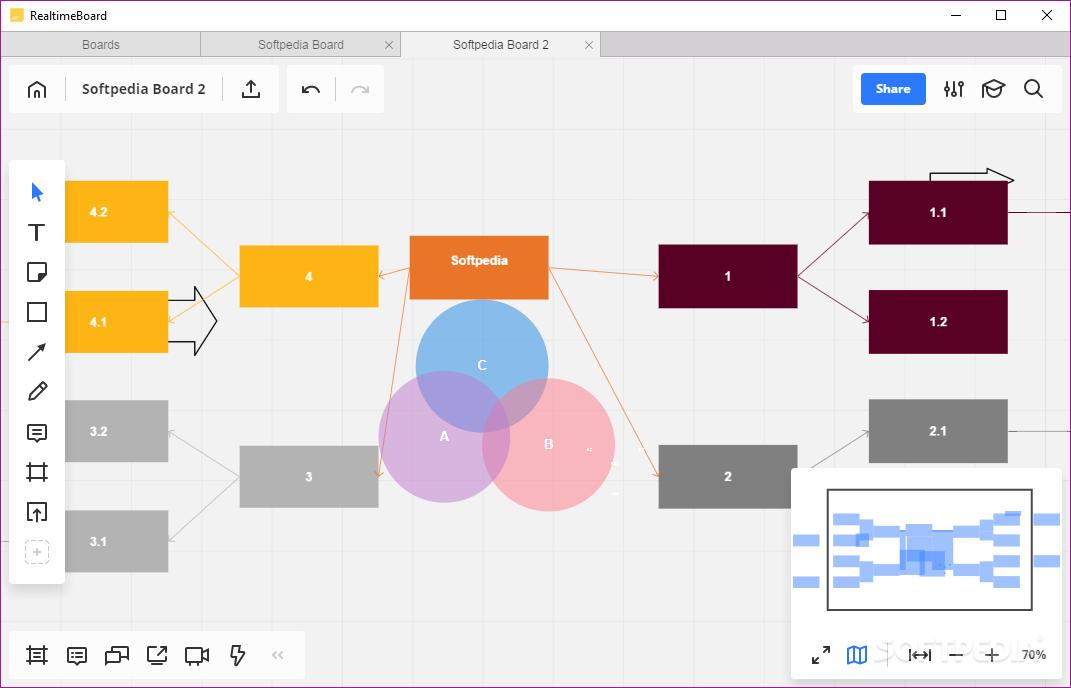Screen dimensions: 1071x688
Task: Click the 70% zoom level
Action: (1033, 655)
